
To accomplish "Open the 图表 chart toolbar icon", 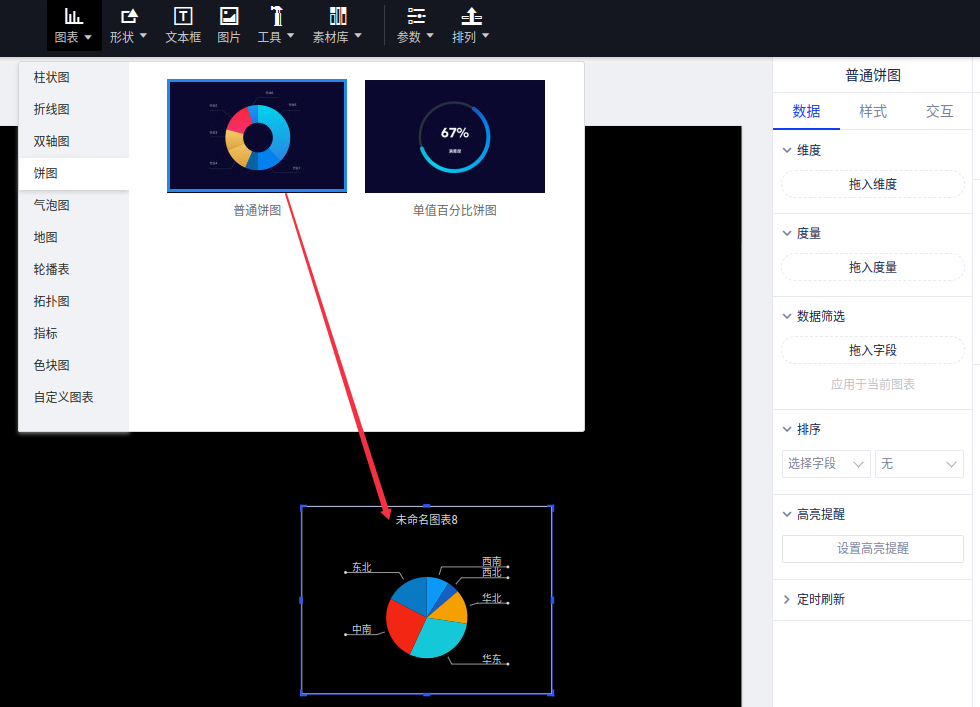I will (x=73, y=17).
